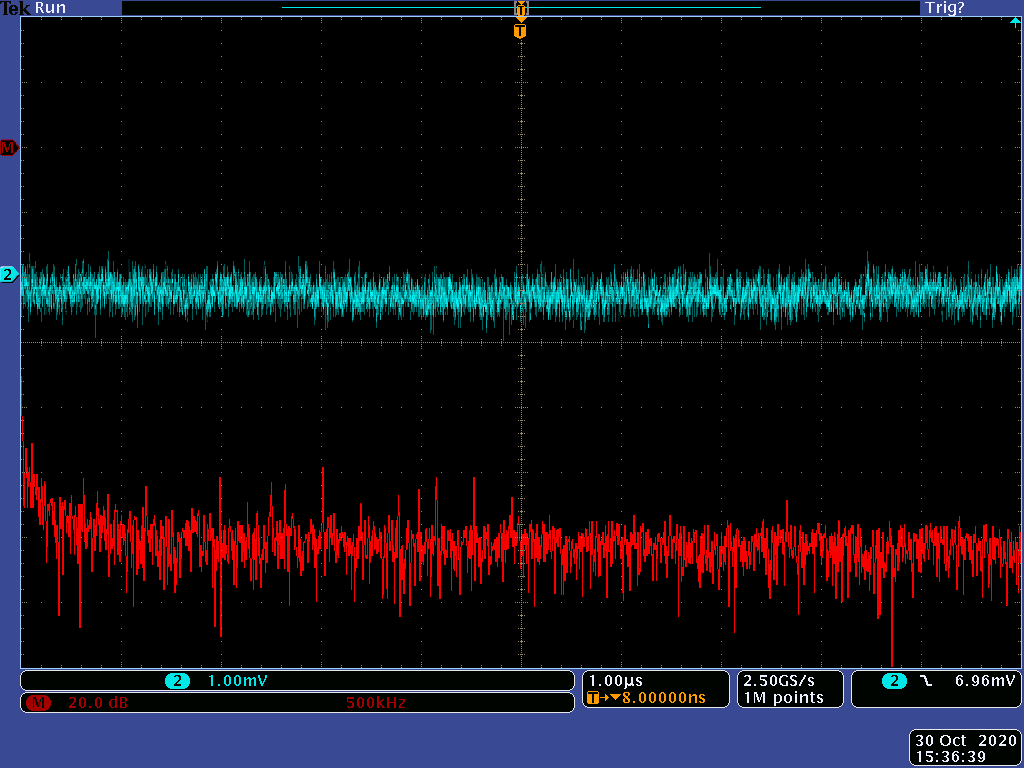Viewport: 1024px width, 768px height.
Task: Click the channel 2 badge in vertical readout
Action: pos(178,681)
